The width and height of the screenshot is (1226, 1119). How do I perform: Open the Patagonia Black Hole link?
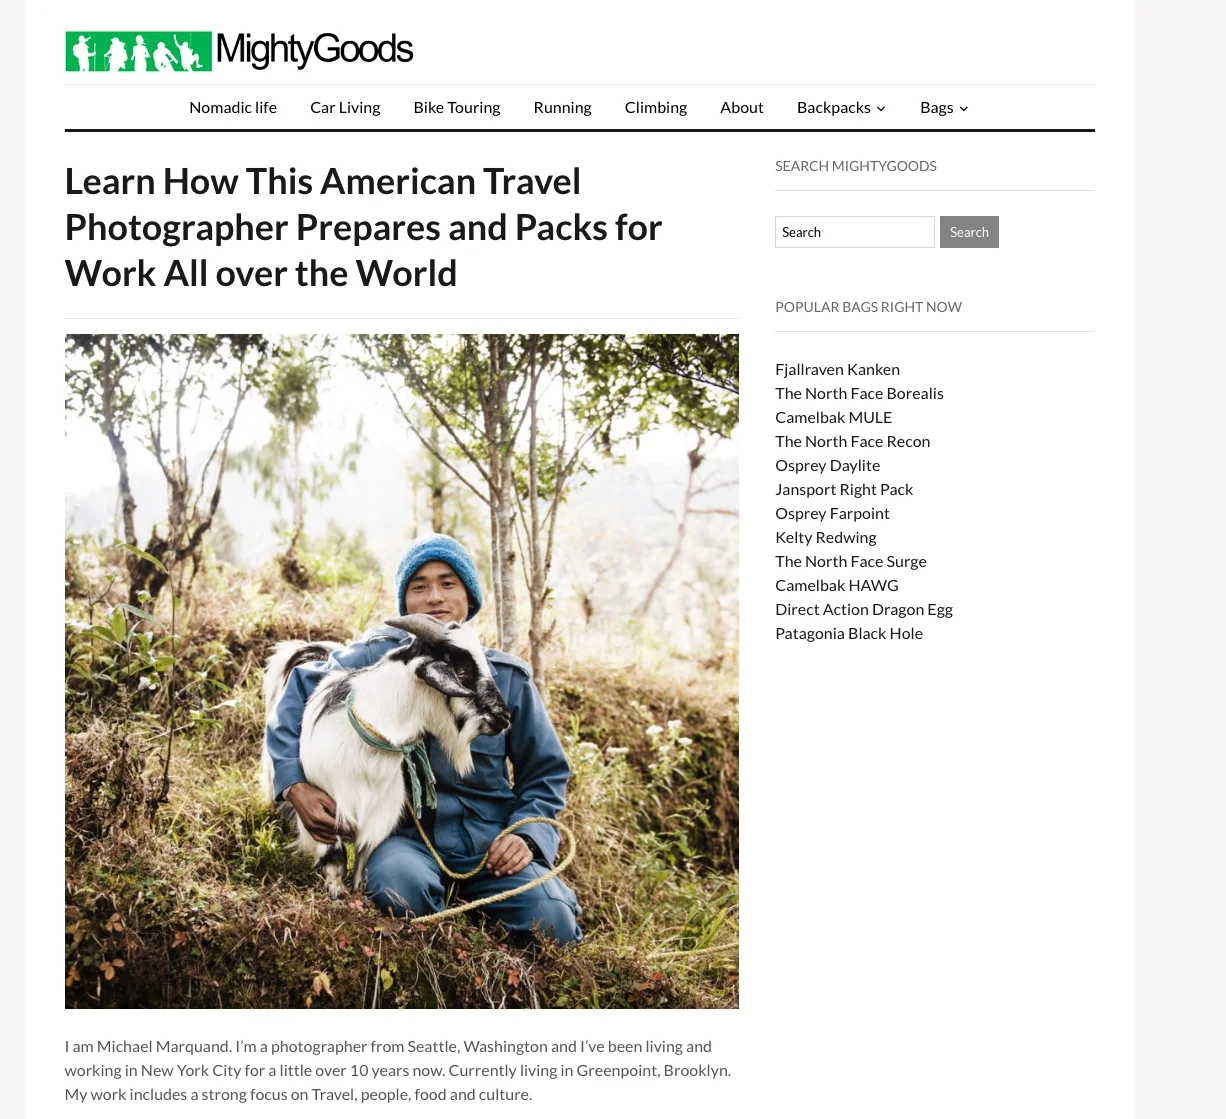click(849, 633)
